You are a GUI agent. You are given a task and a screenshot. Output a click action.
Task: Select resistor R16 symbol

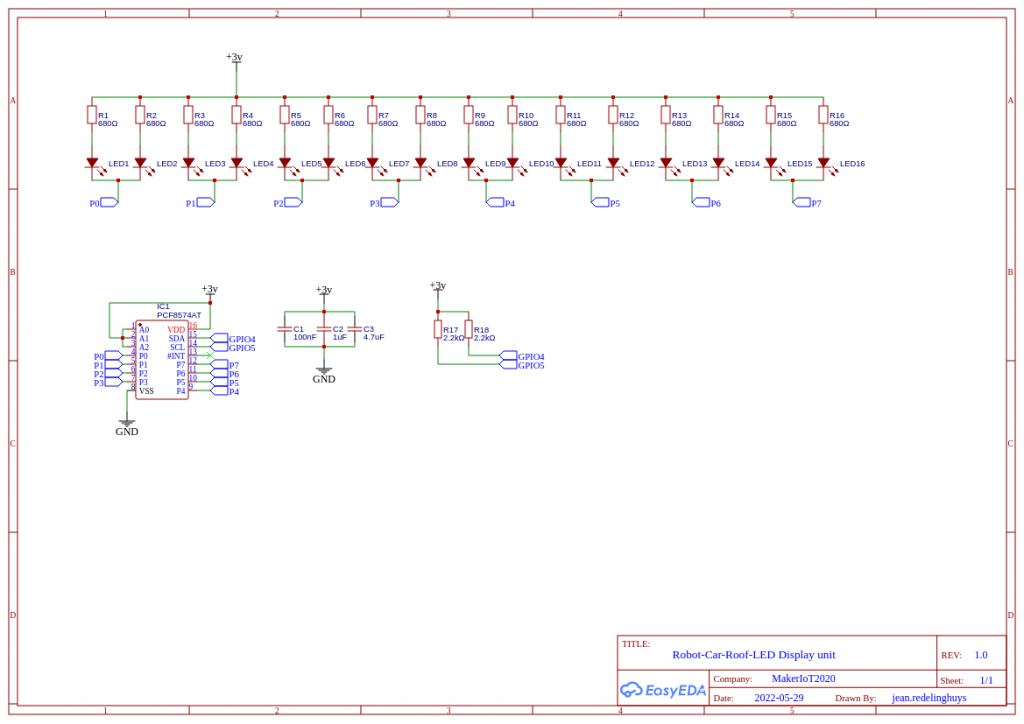[824, 115]
